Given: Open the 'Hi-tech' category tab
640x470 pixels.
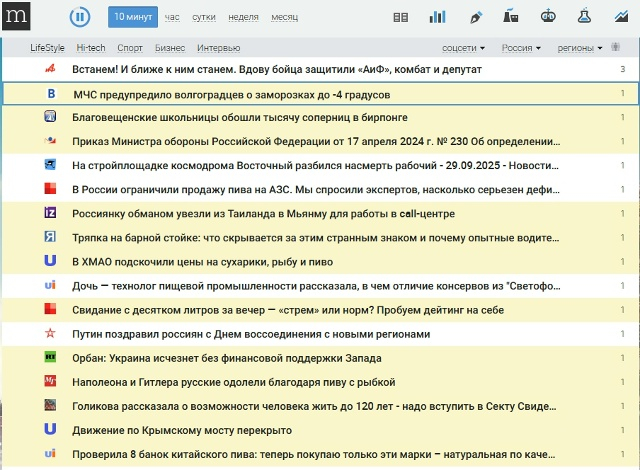Looking at the screenshot, I should 90,47.
